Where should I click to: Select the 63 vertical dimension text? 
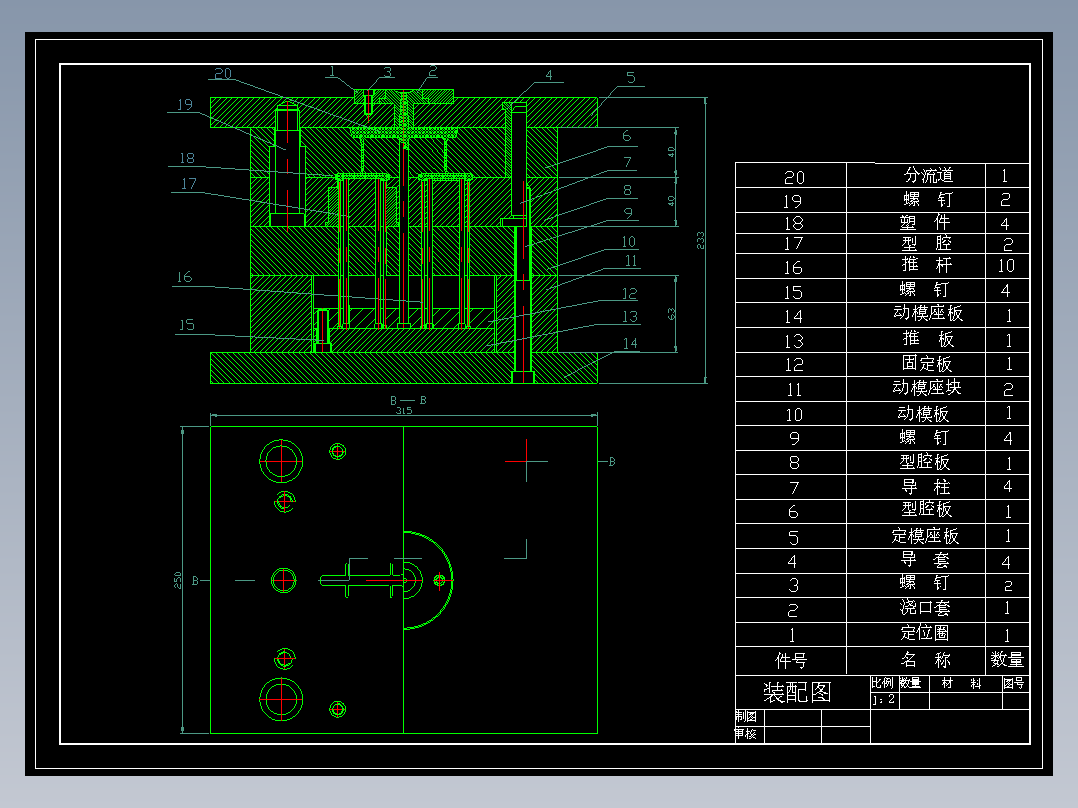point(671,314)
